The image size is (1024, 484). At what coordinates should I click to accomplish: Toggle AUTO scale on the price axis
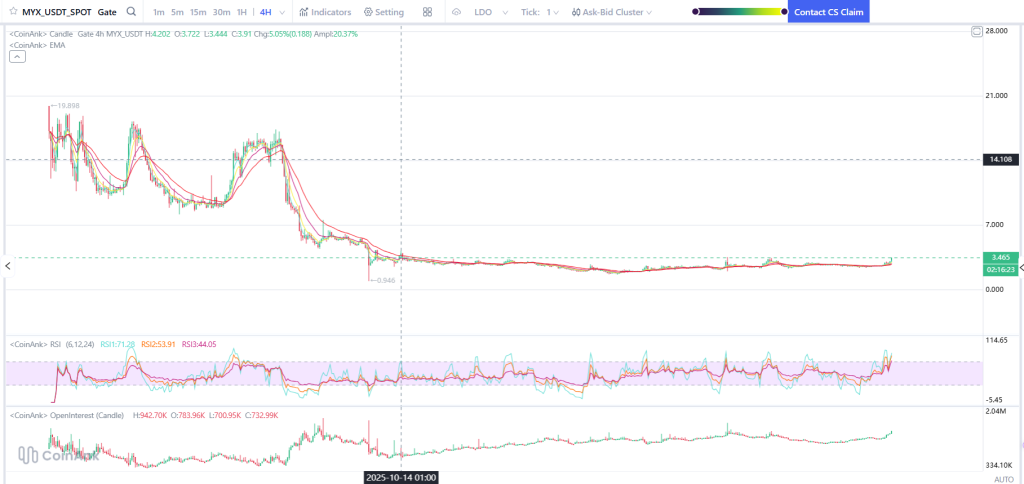[1003, 479]
